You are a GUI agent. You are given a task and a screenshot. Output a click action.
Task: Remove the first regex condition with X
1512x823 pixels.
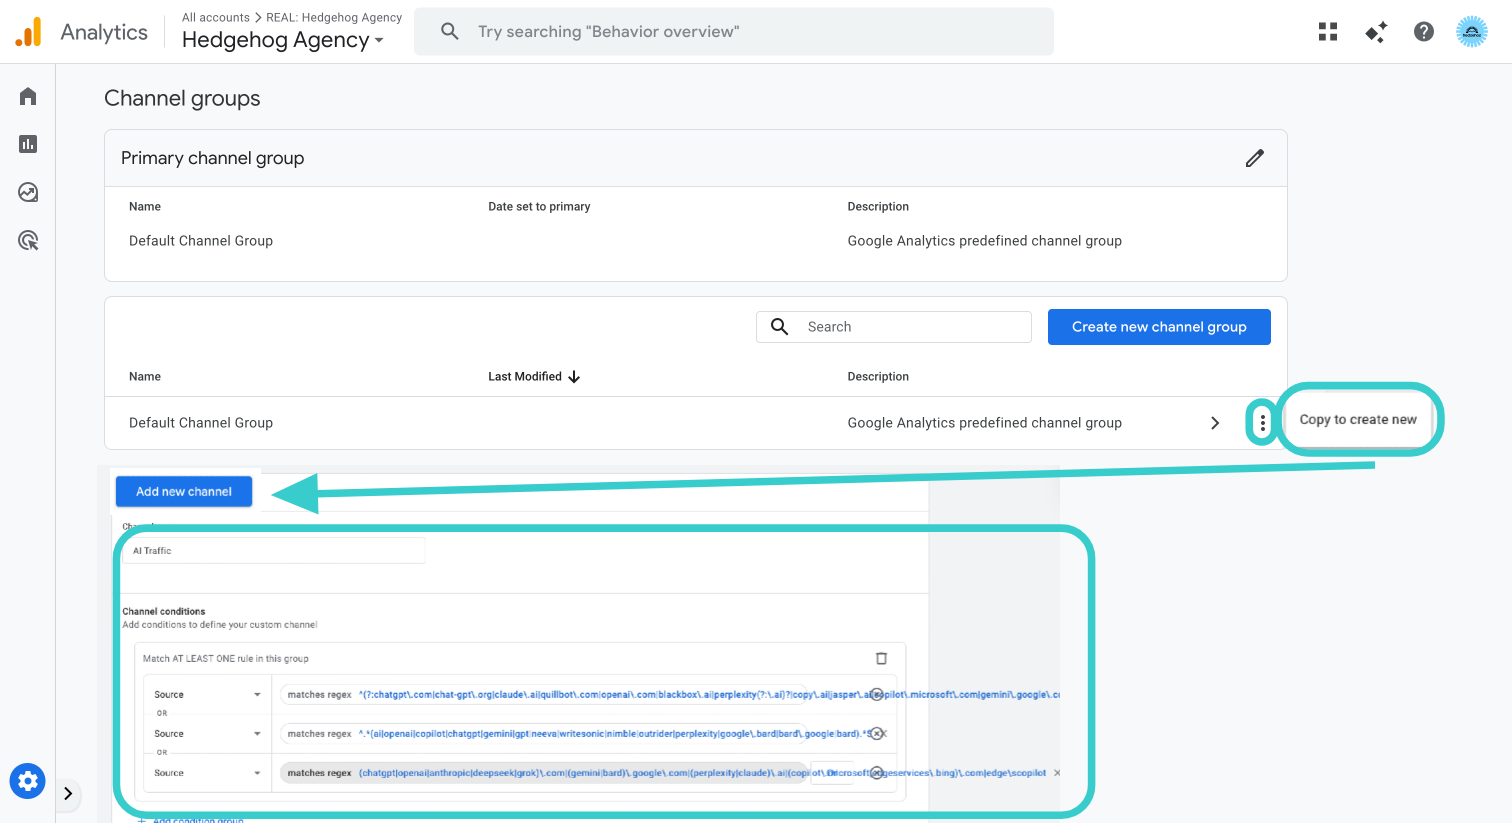877,694
